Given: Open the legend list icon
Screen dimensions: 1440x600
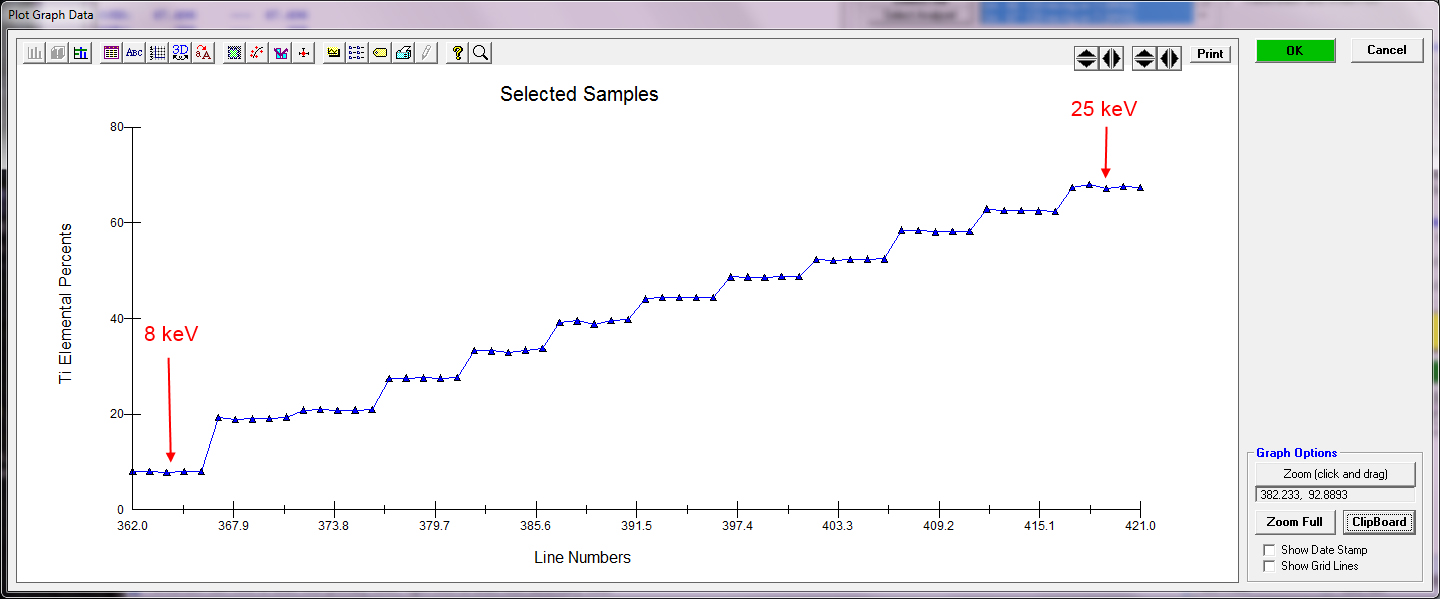Looking at the screenshot, I should (357, 53).
